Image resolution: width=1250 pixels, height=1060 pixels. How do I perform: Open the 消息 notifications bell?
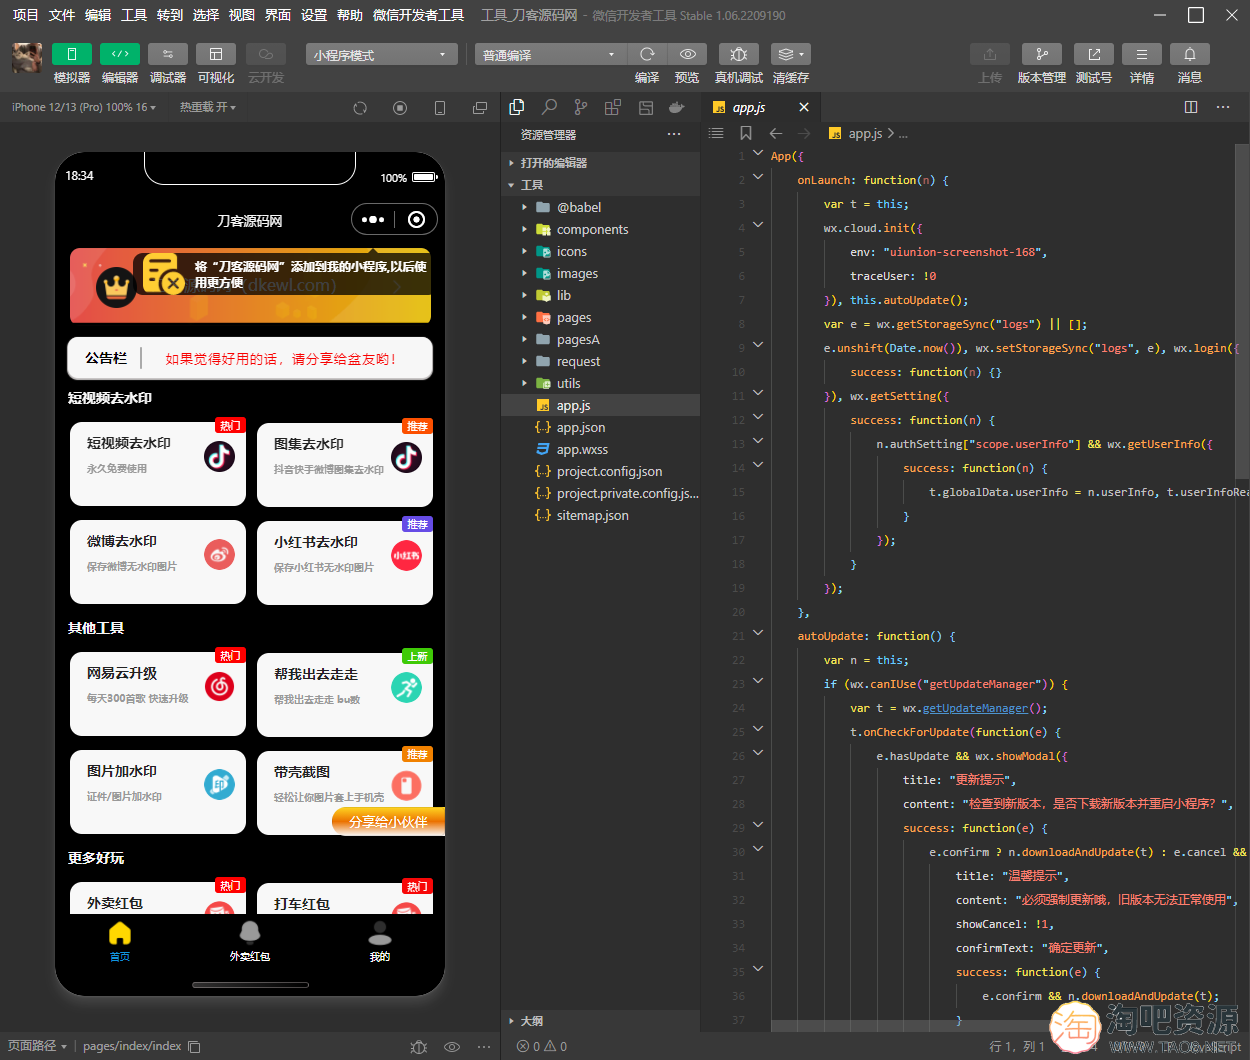pos(1190,54)
